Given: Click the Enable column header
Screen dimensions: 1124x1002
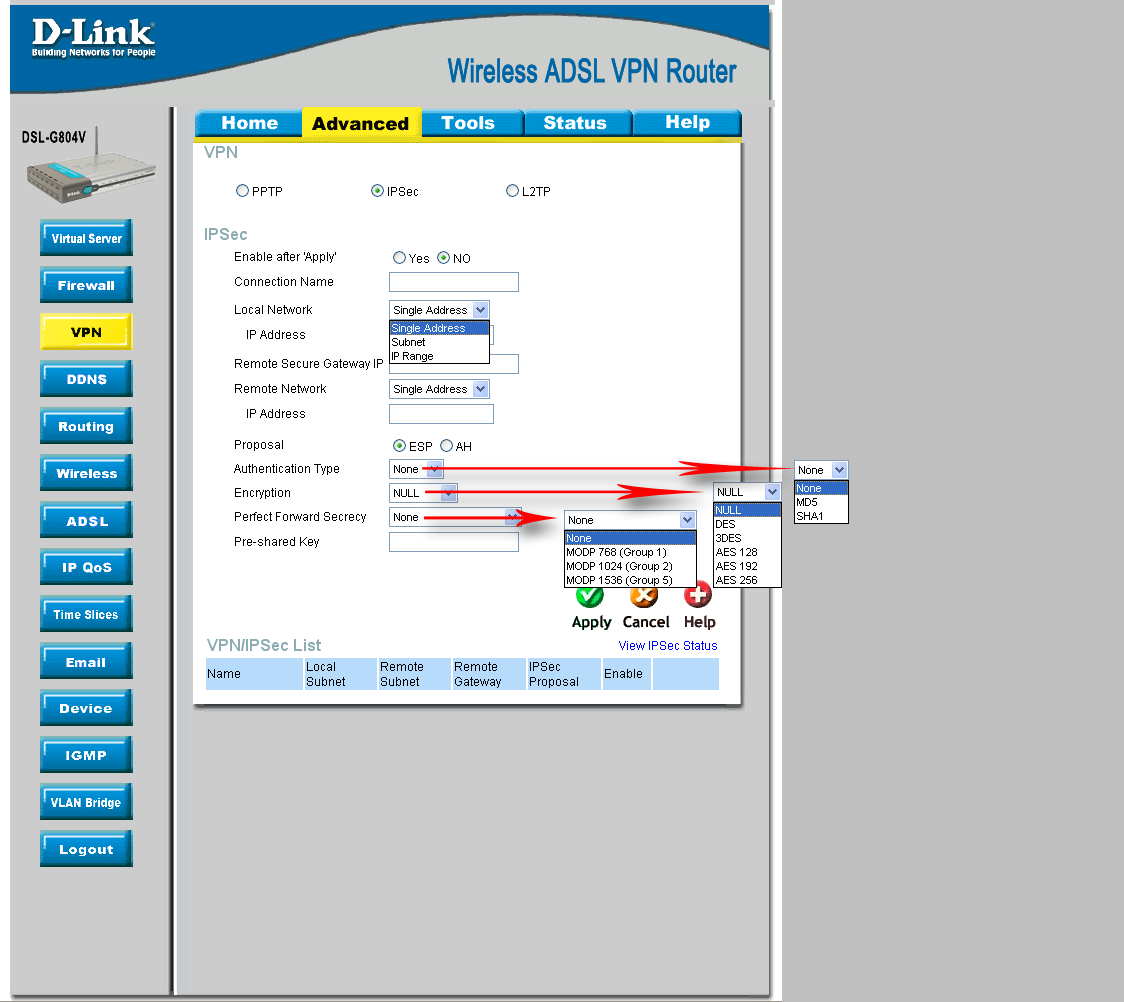Looking at the screenshot, I should coord(627,674).
